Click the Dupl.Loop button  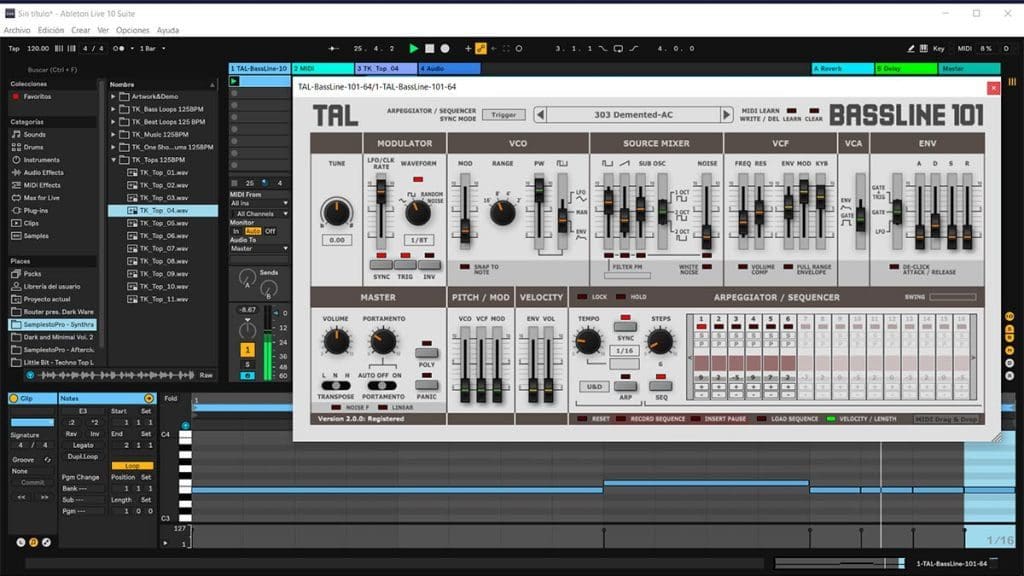pyautogui.click(x=83, y=456)
